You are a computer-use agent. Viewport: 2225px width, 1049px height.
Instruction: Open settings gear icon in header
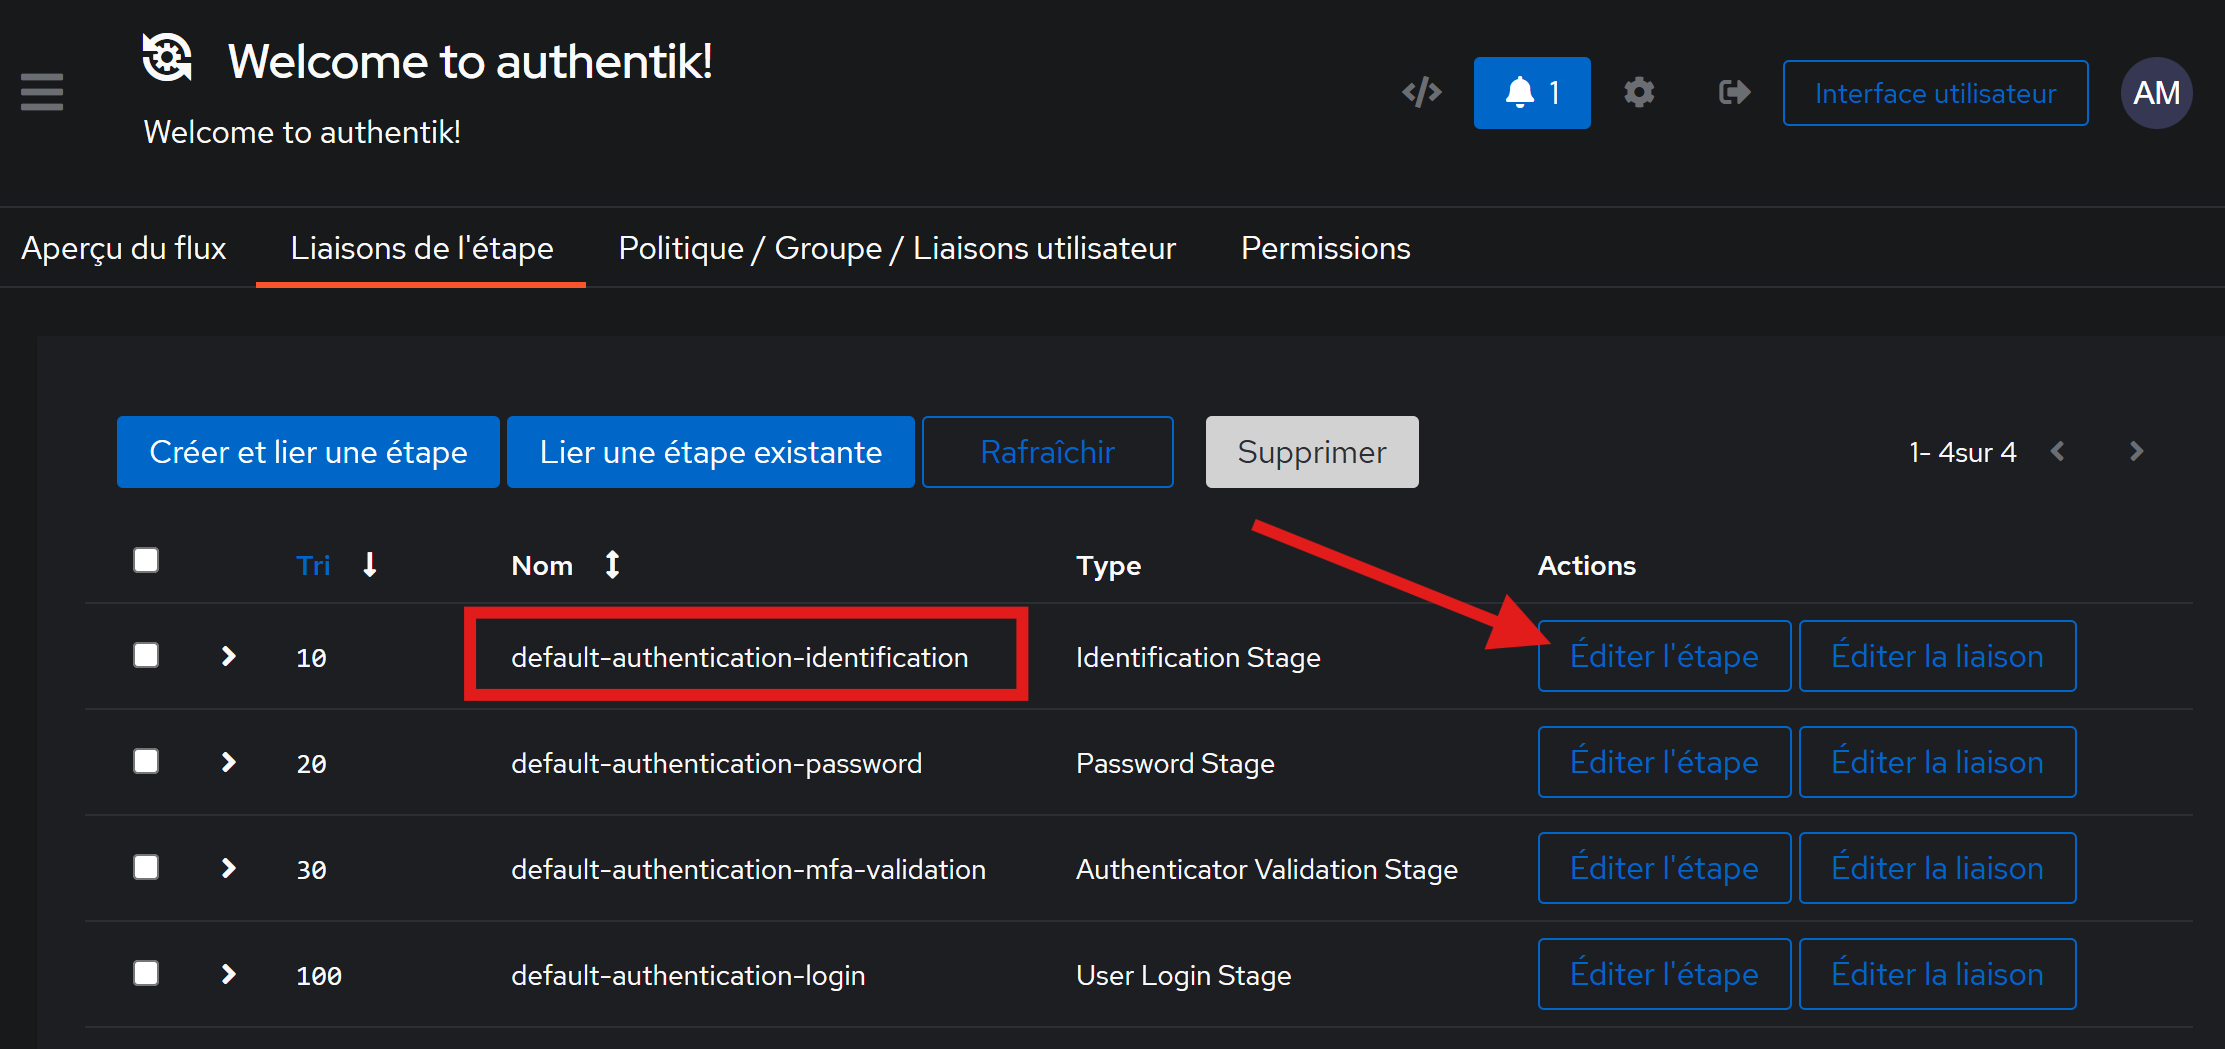pos(1639,93)
